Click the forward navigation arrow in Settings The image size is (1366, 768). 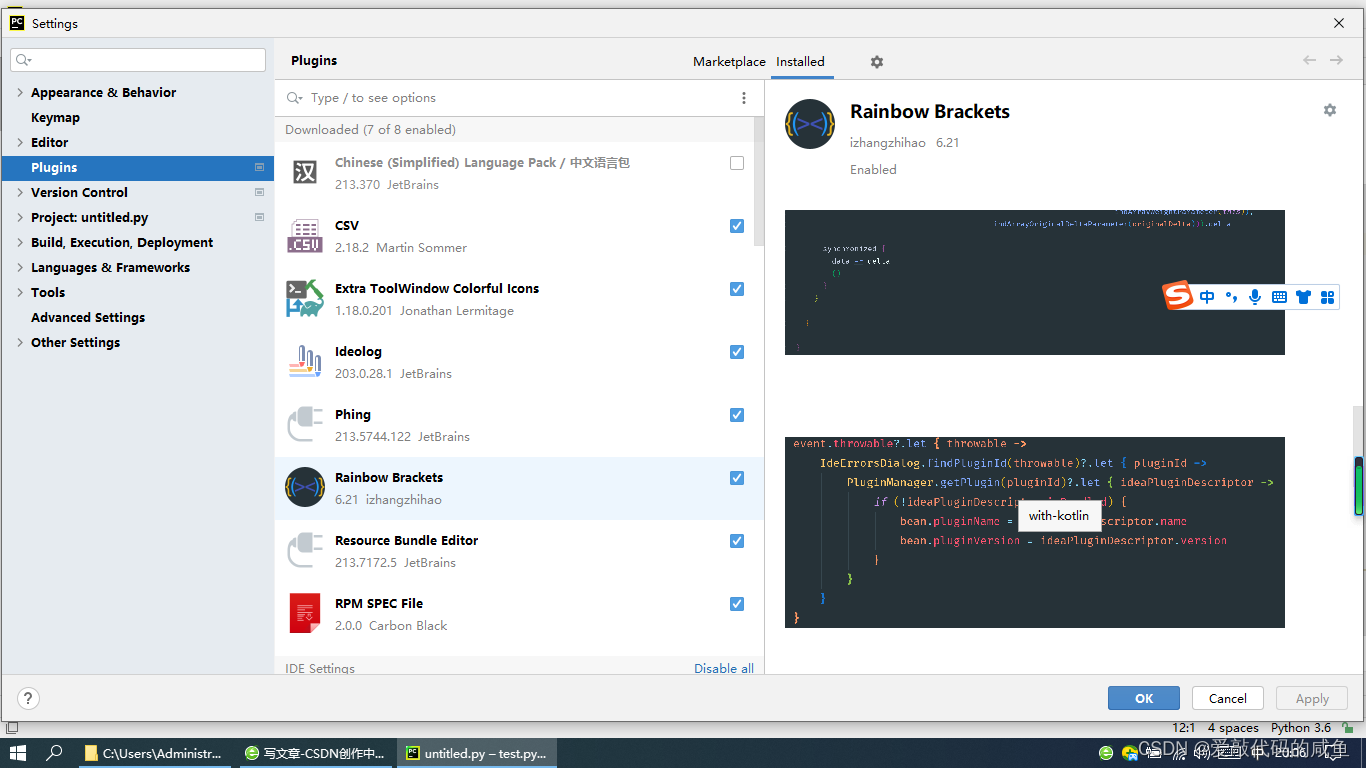[1336, 61]
